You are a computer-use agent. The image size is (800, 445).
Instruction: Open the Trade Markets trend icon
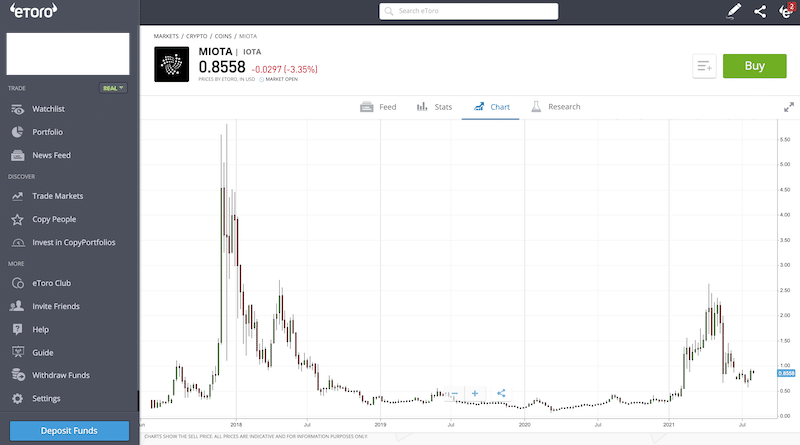18,196
